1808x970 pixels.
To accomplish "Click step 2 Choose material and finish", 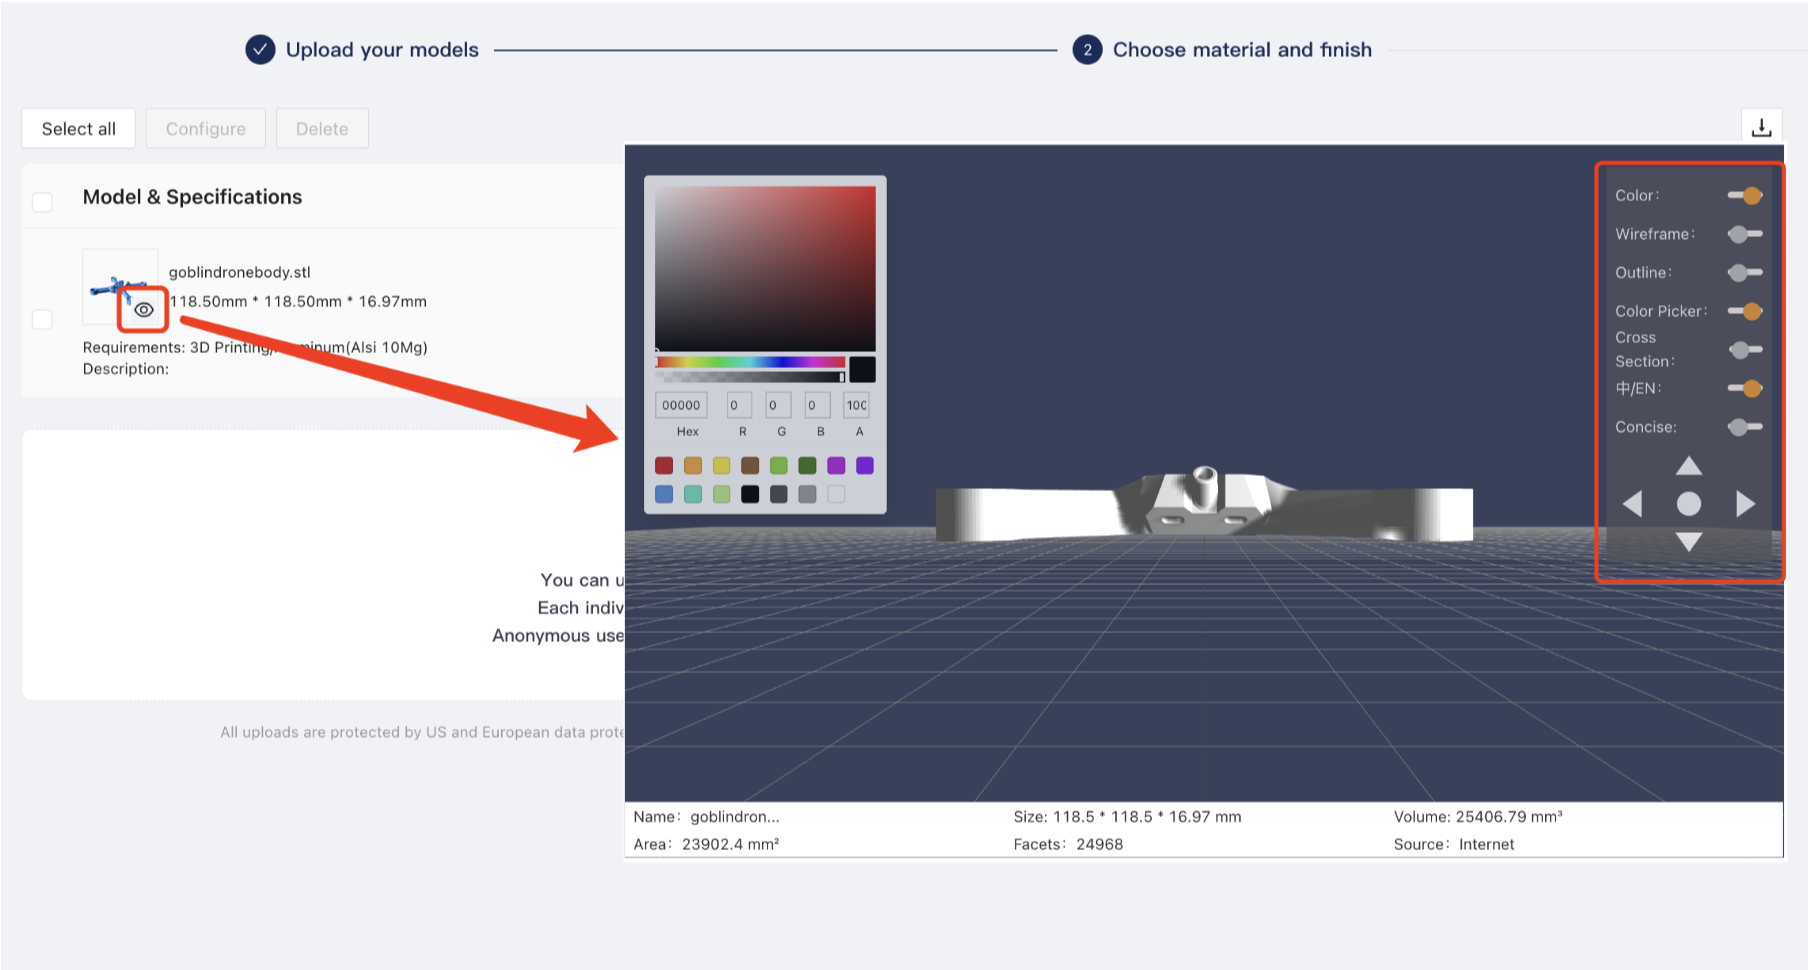I will (x=1087, y=49).
